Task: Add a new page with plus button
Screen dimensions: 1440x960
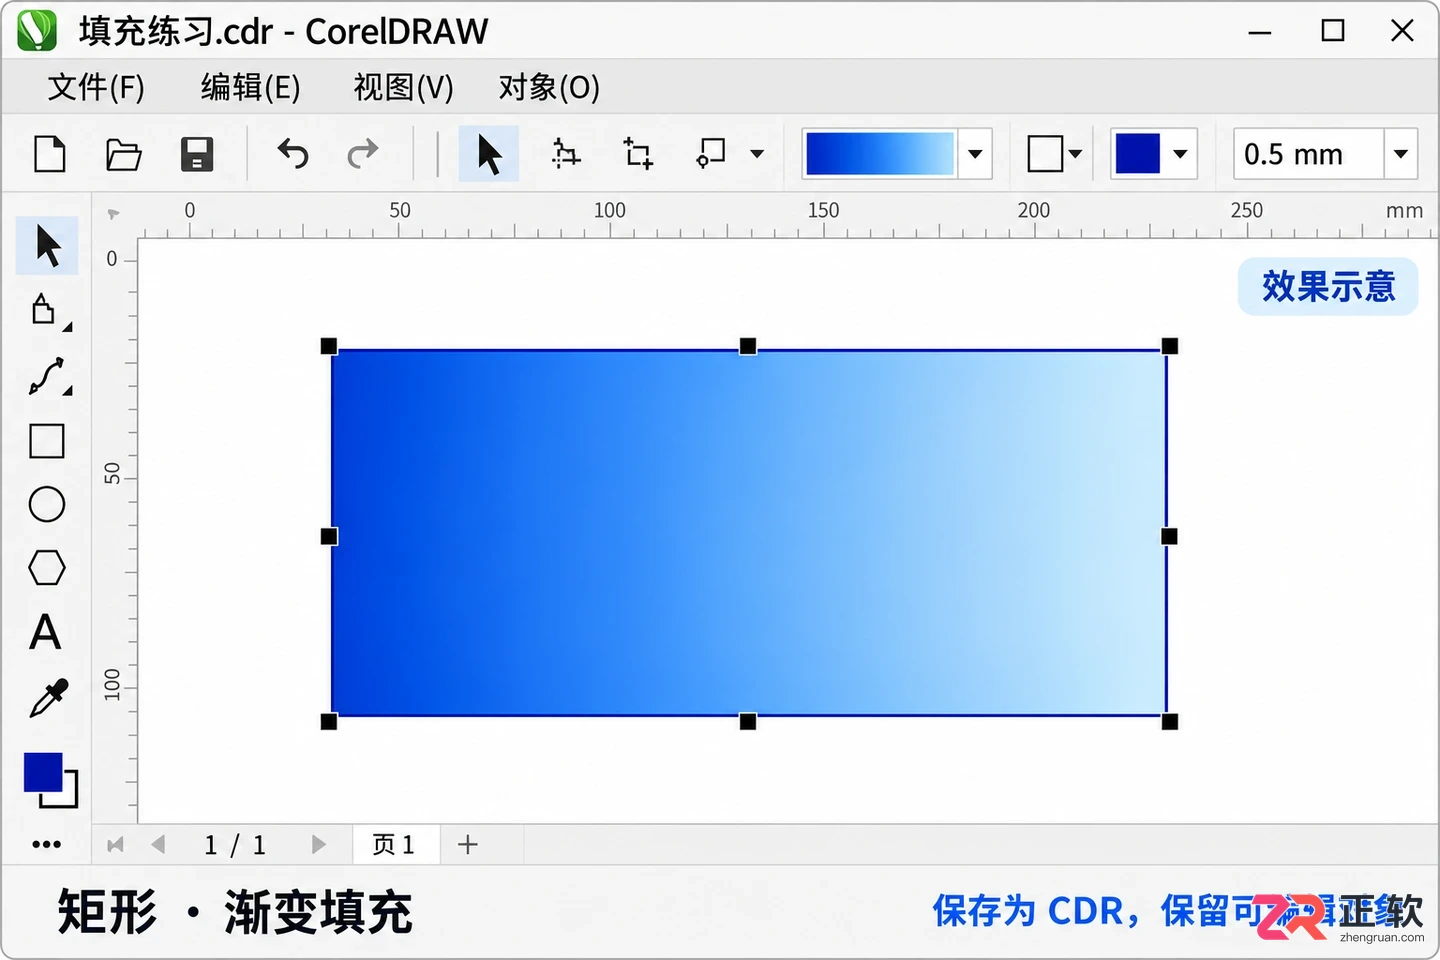Action: [x=468, y=845]
